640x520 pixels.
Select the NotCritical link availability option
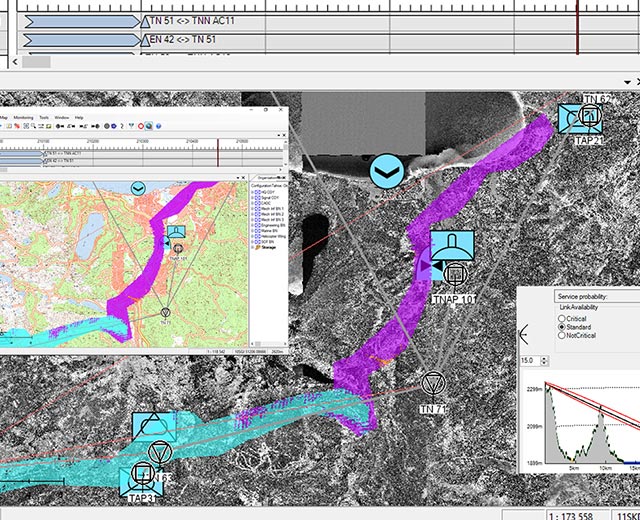click(x=562, y=336)
